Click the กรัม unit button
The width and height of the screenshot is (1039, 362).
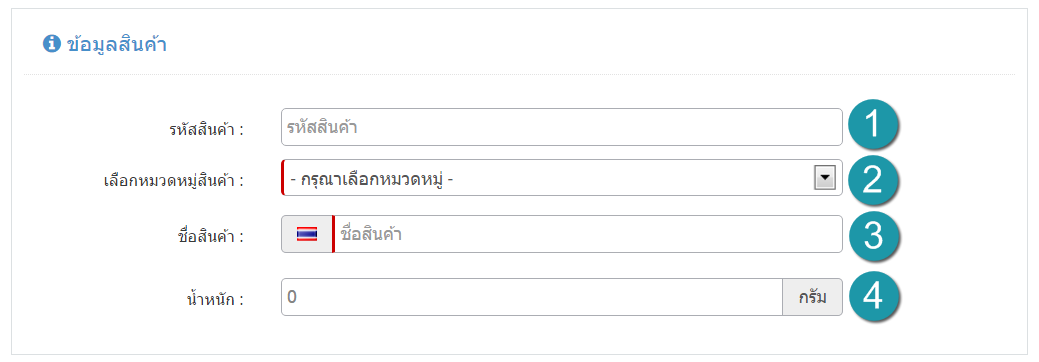[x=813, y=297]
